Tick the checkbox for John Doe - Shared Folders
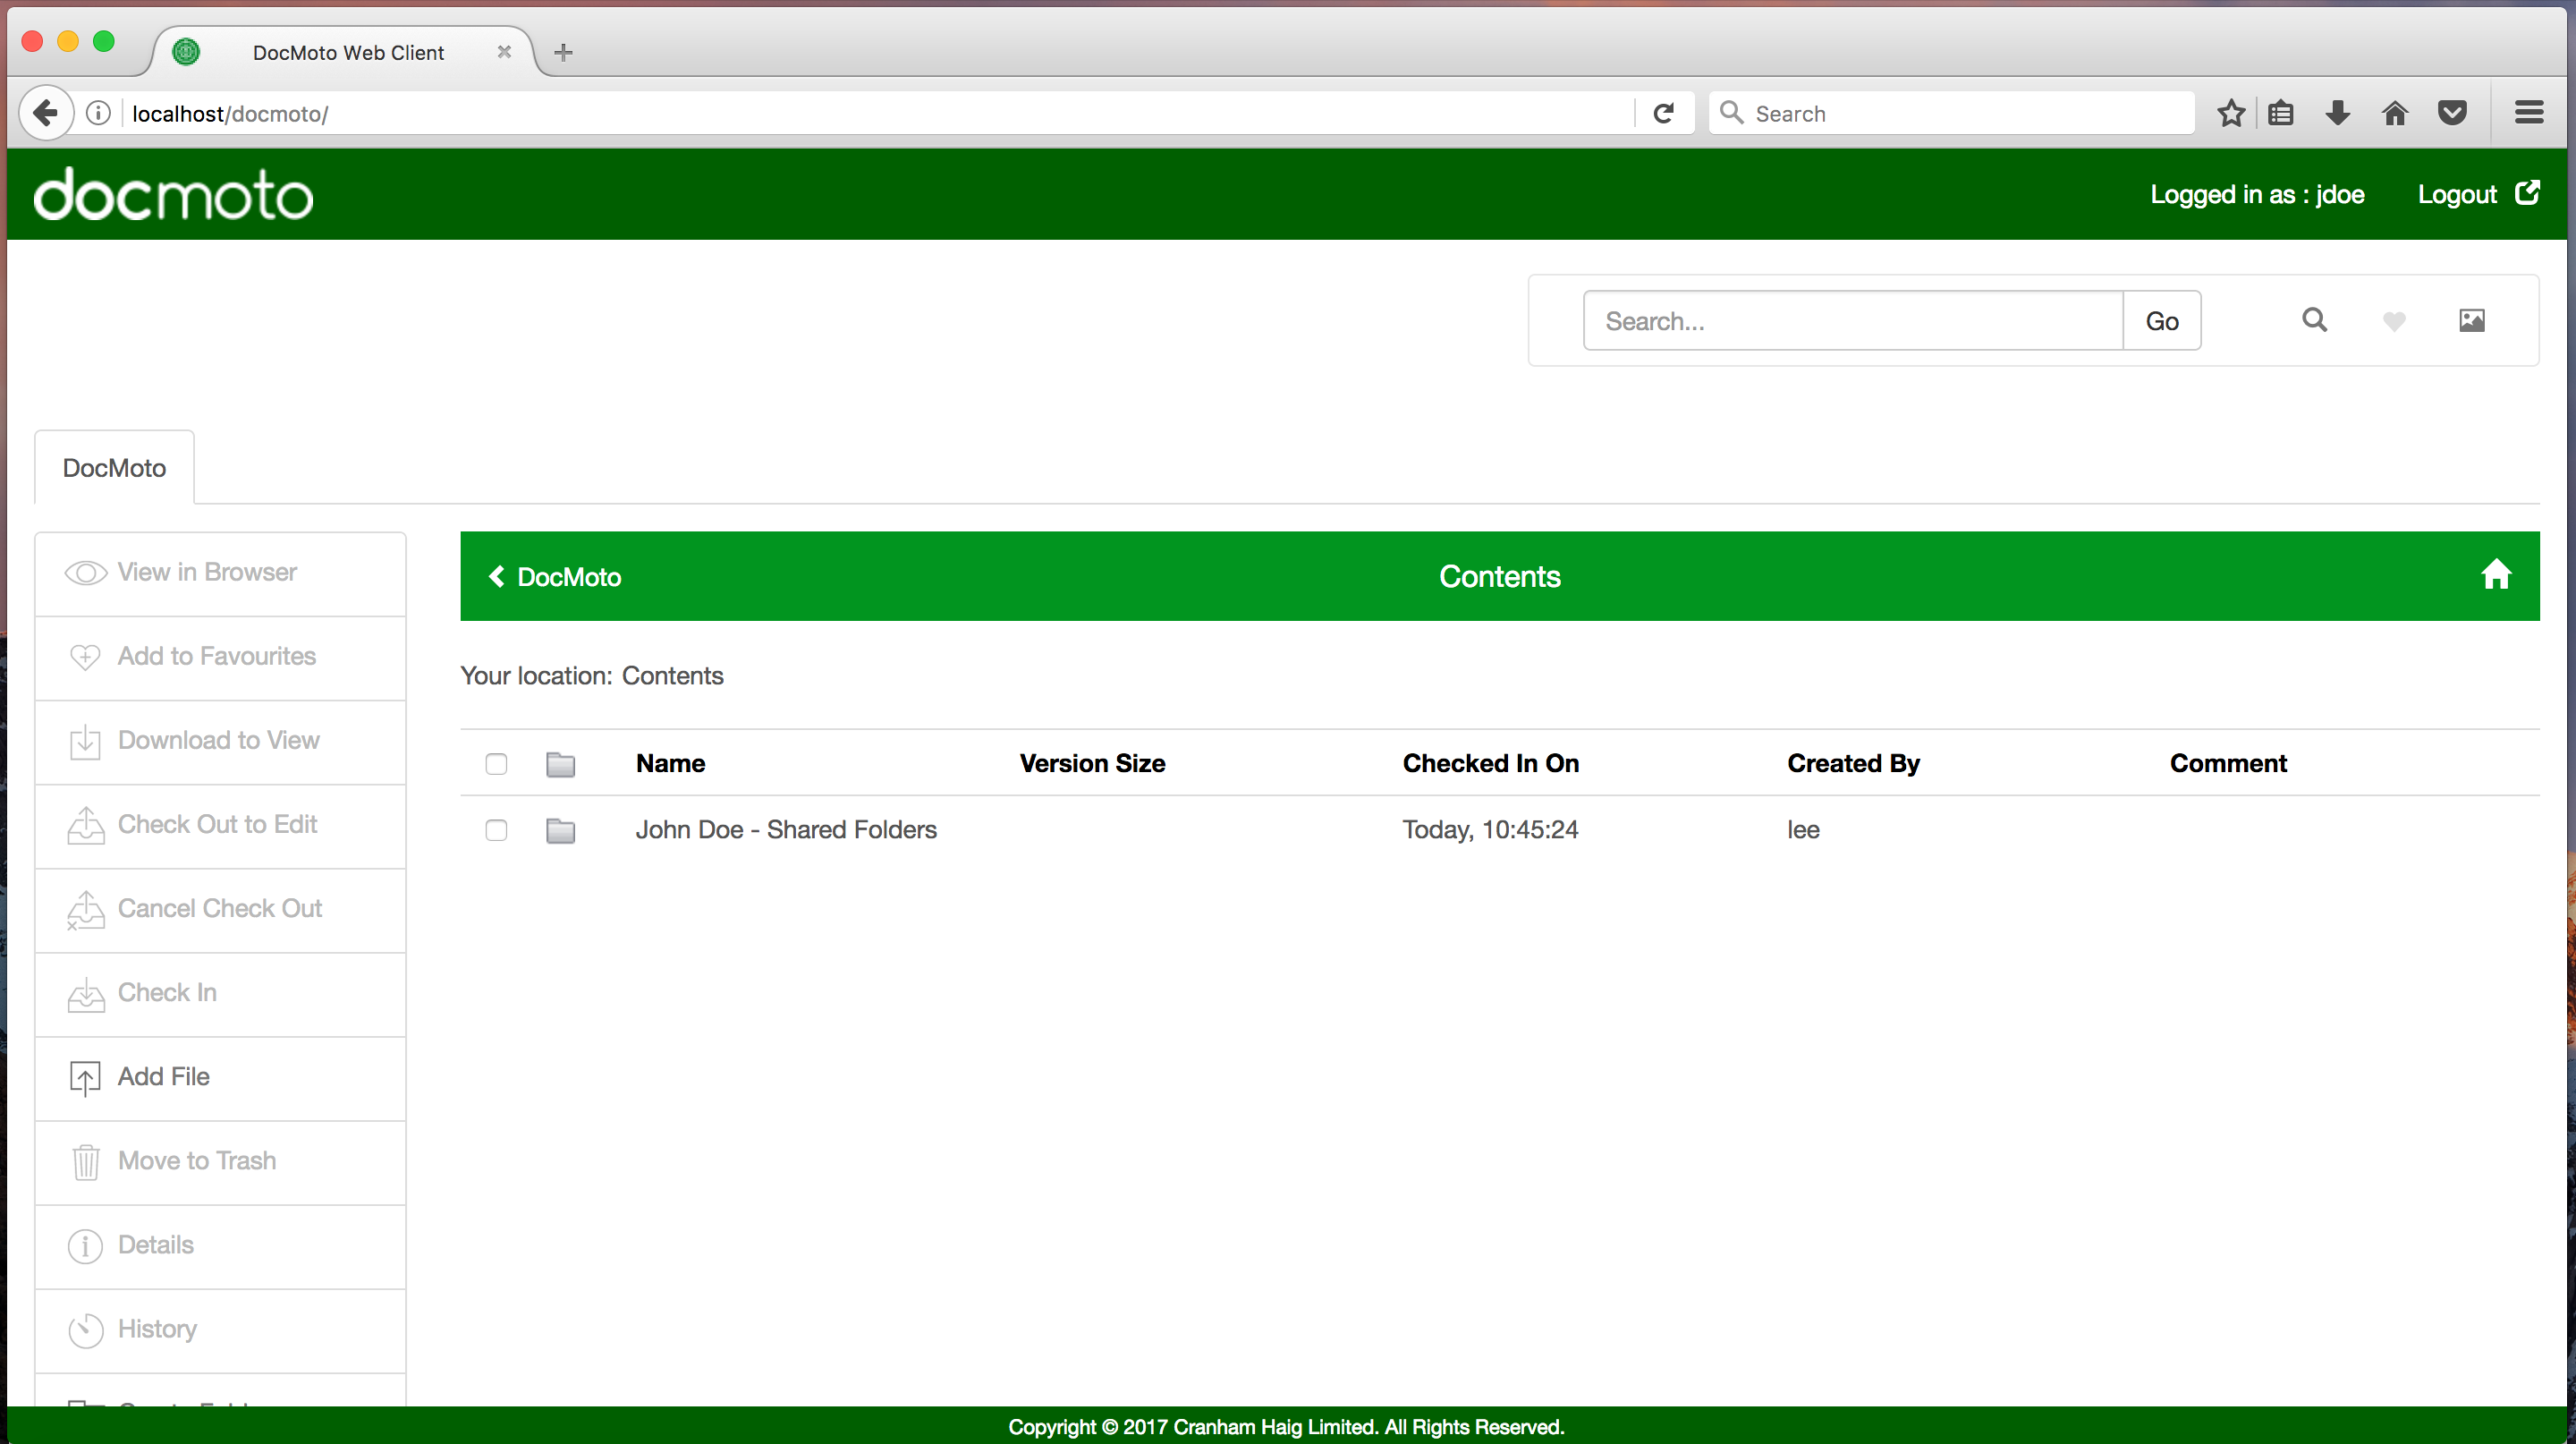 [x=496, y=830]
